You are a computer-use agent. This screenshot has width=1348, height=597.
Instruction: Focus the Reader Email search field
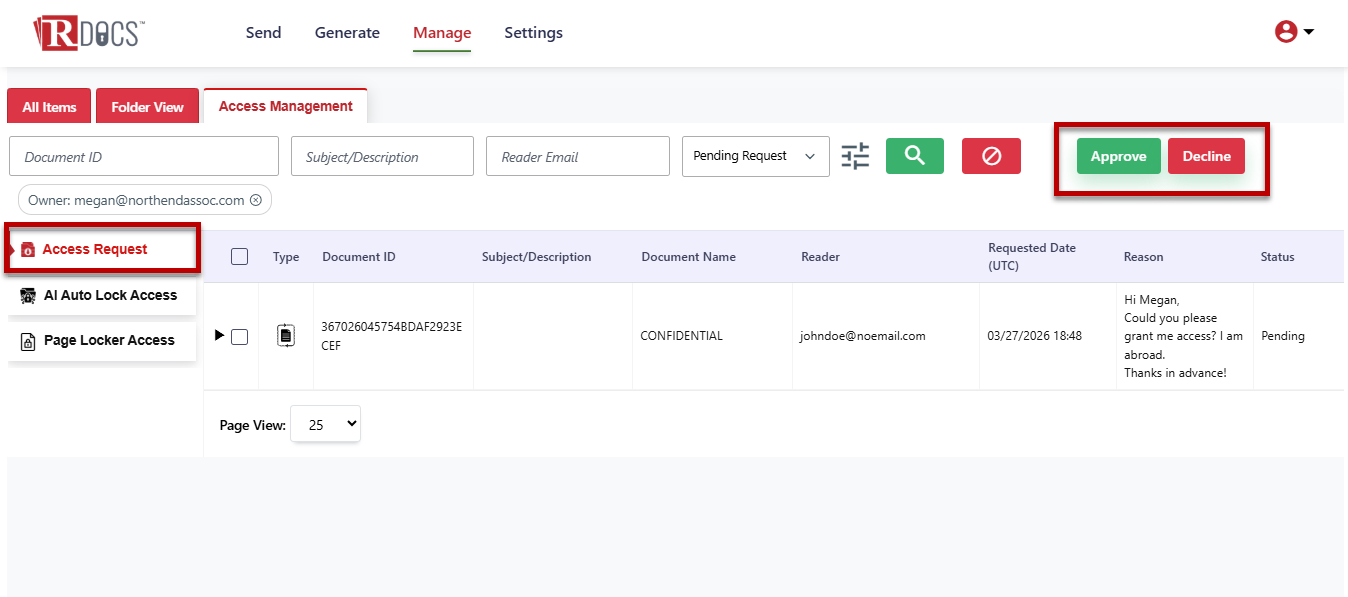578,156
